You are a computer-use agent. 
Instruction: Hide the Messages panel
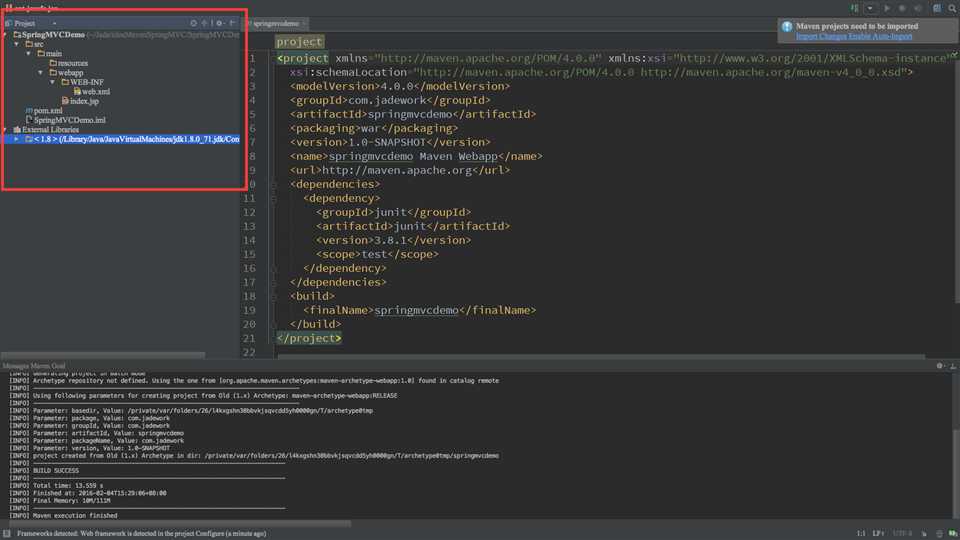(953, 366)
